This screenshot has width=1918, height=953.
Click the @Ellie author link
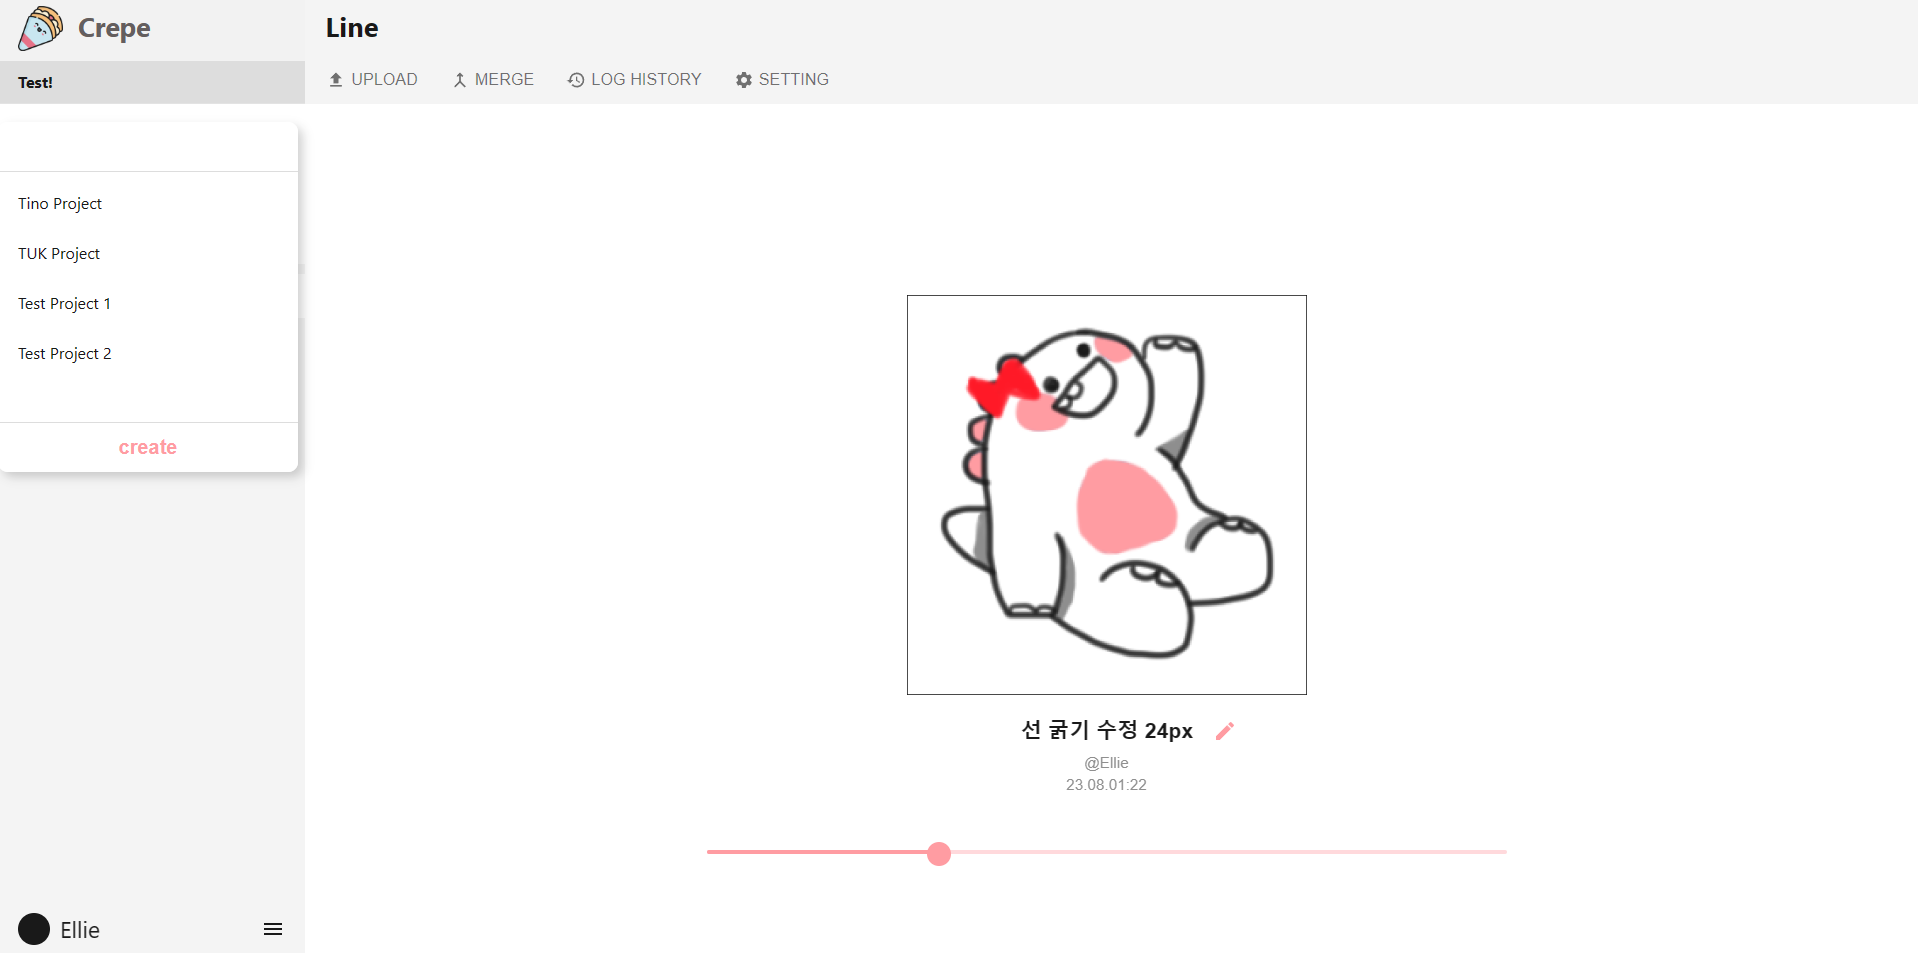click(x=1106, y=762)
